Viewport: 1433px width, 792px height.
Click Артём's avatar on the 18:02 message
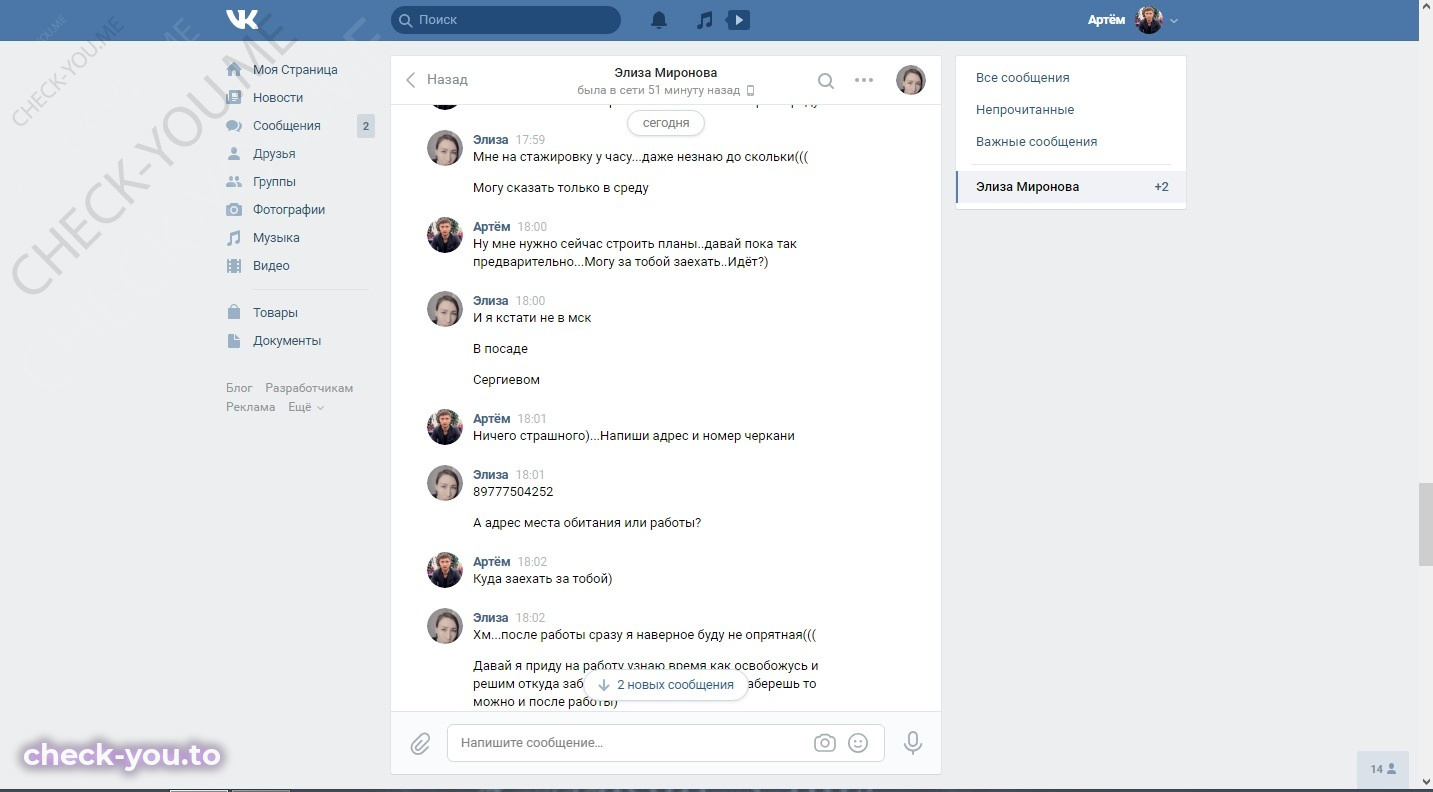click(x=445, y=570)
